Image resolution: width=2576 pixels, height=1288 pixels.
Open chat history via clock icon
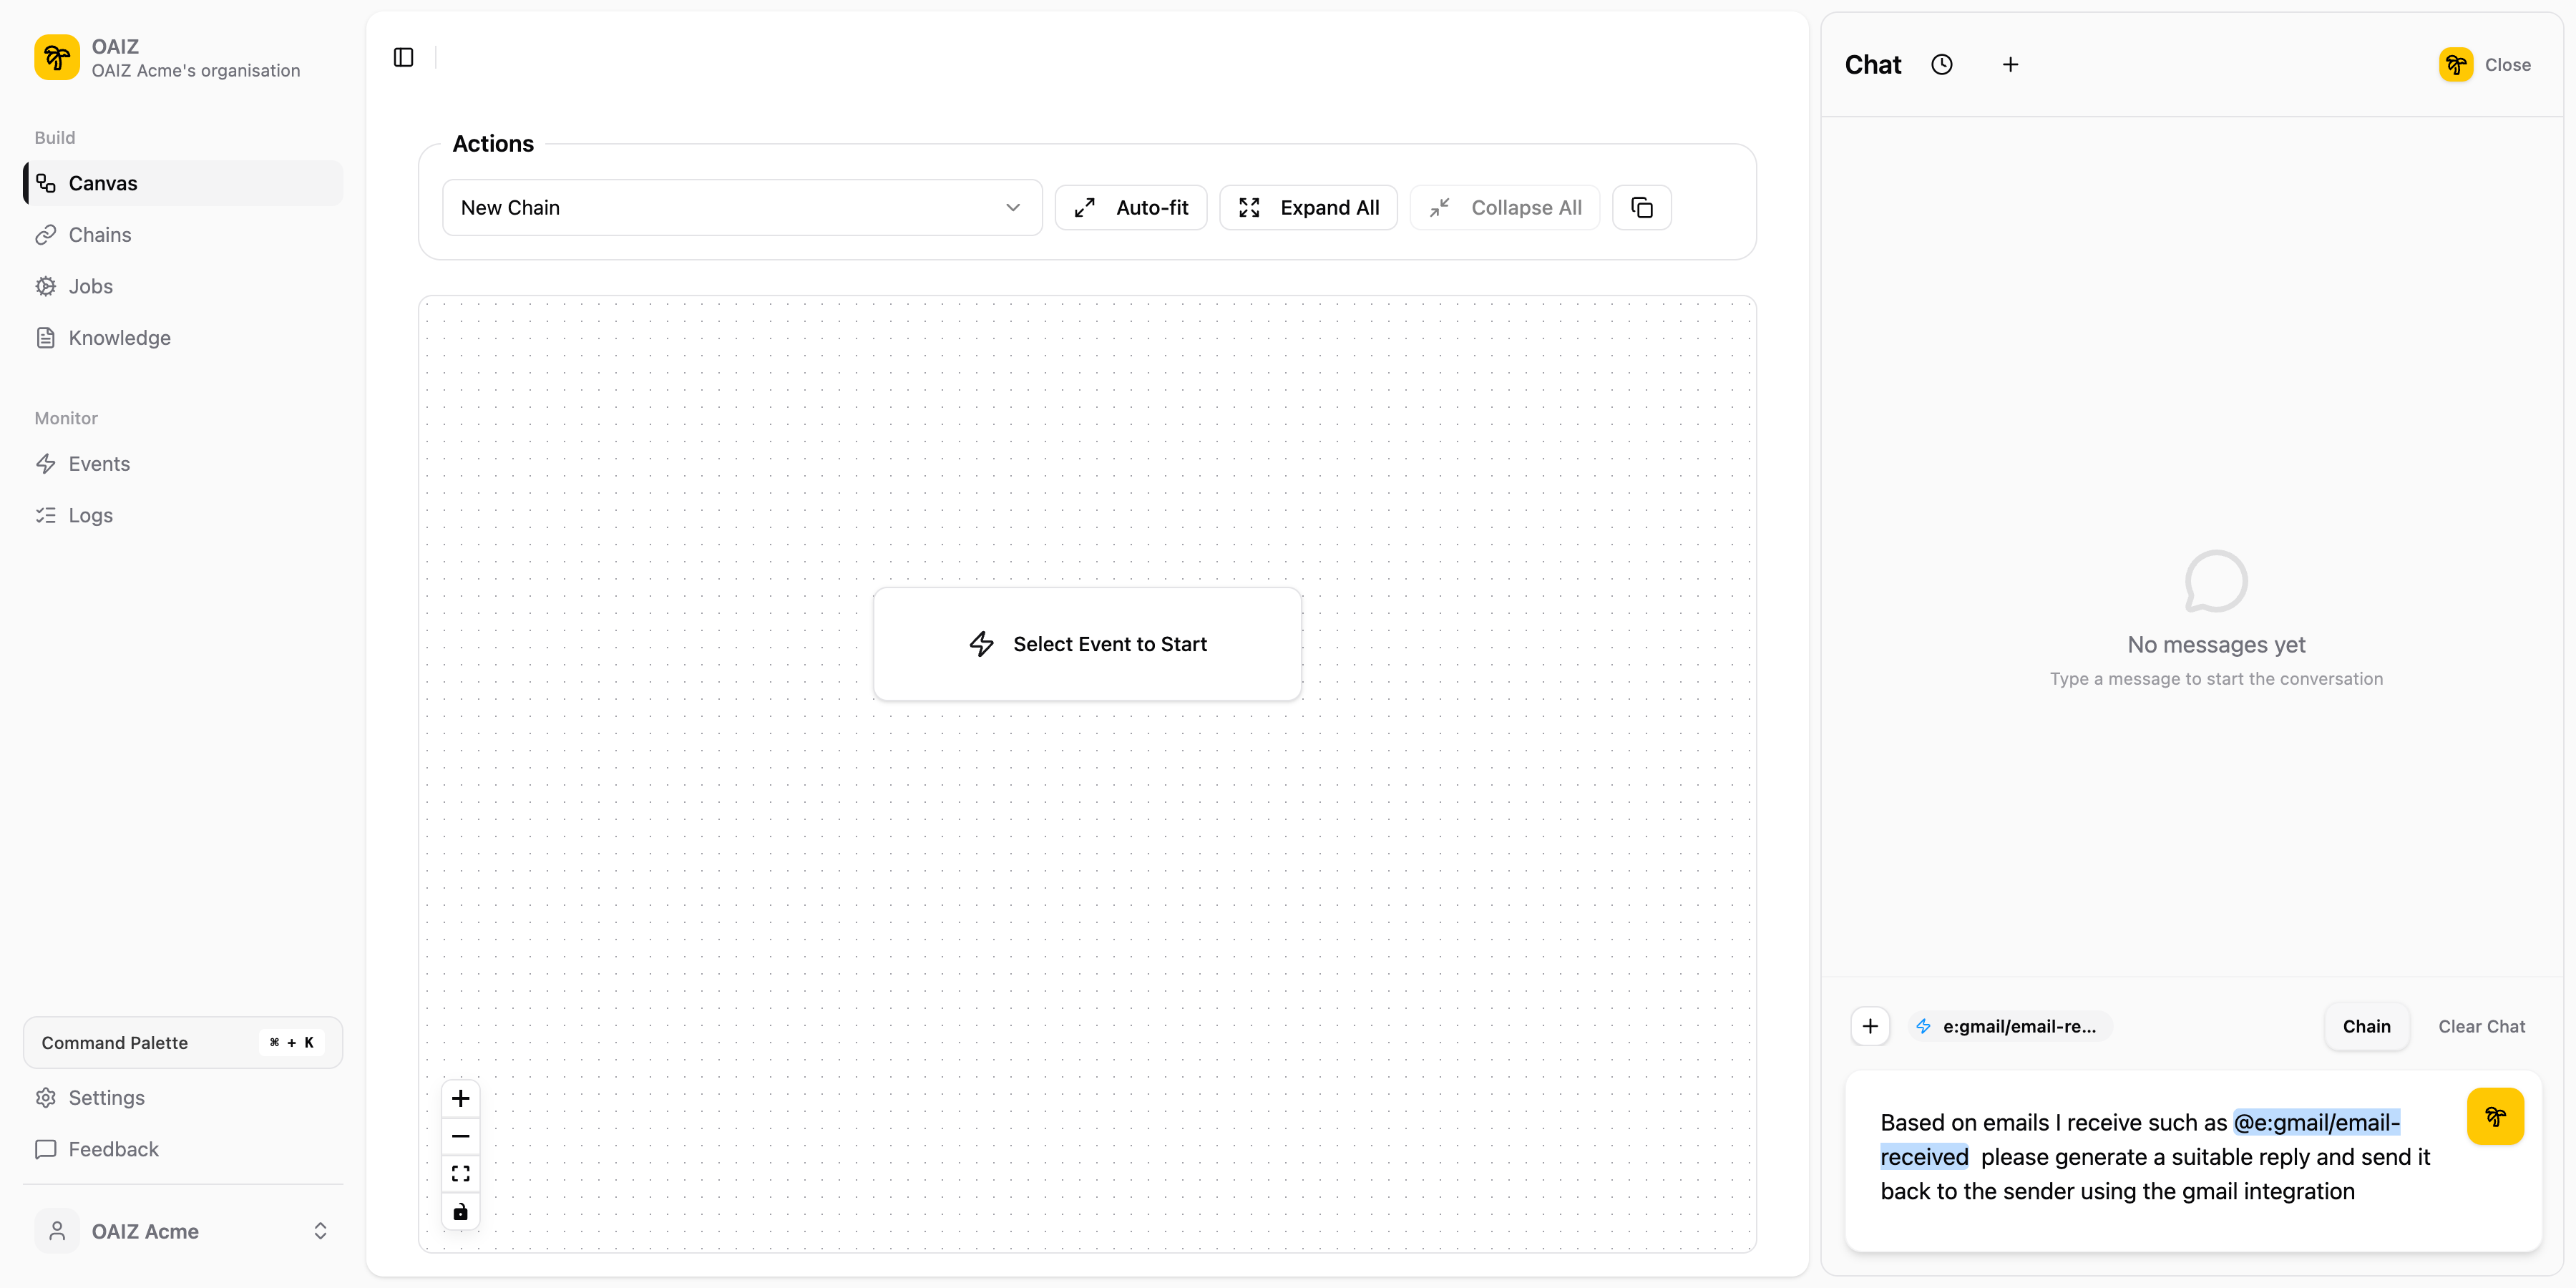pyautogui.click(x=1943, y=64)
